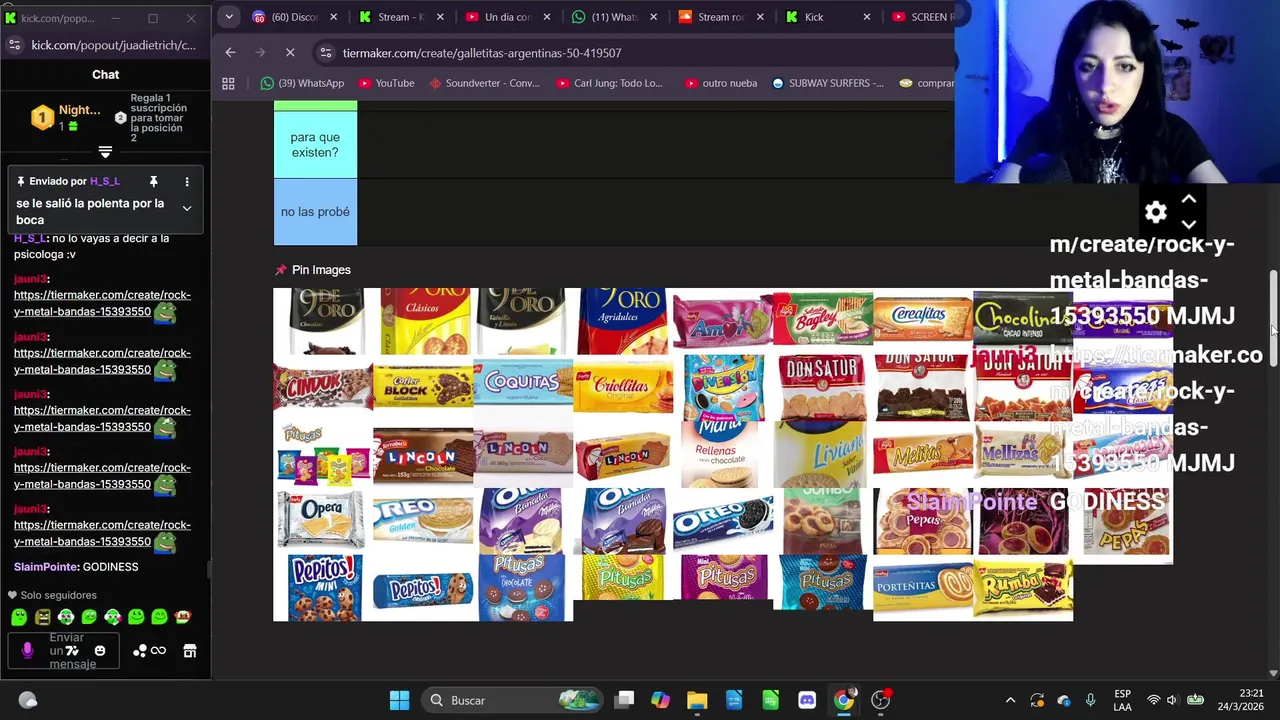Show hidden system tray icons
Screen dimensions: 1280x720
[x=1010, y=700]
